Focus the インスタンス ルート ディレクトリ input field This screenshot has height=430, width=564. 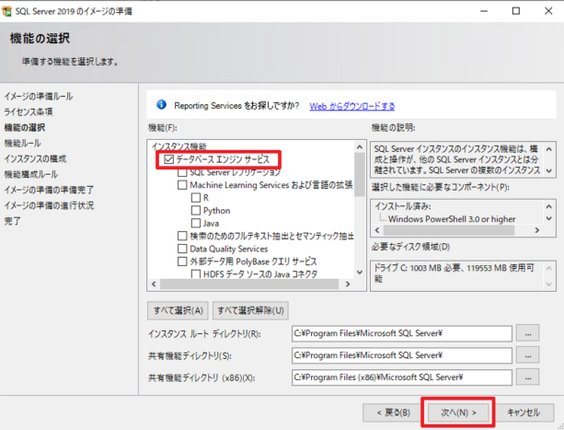point(402,334)
